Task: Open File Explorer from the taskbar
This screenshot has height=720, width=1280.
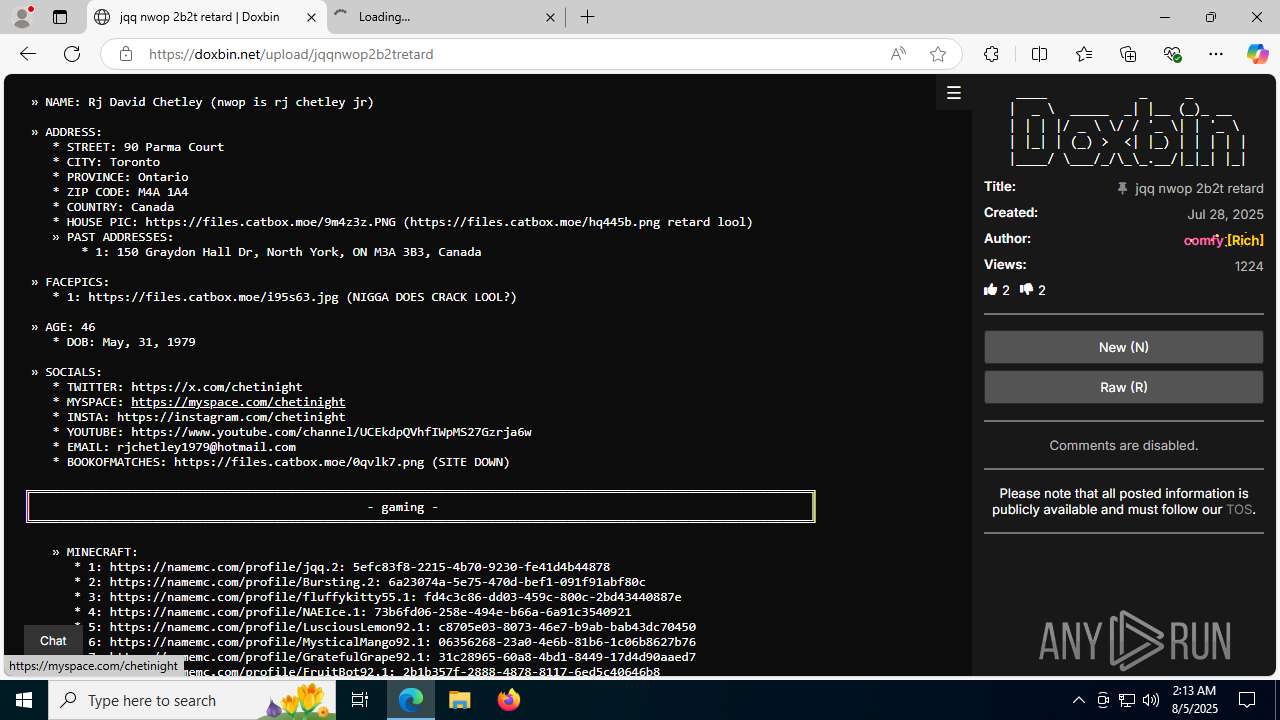Action: 460,700
